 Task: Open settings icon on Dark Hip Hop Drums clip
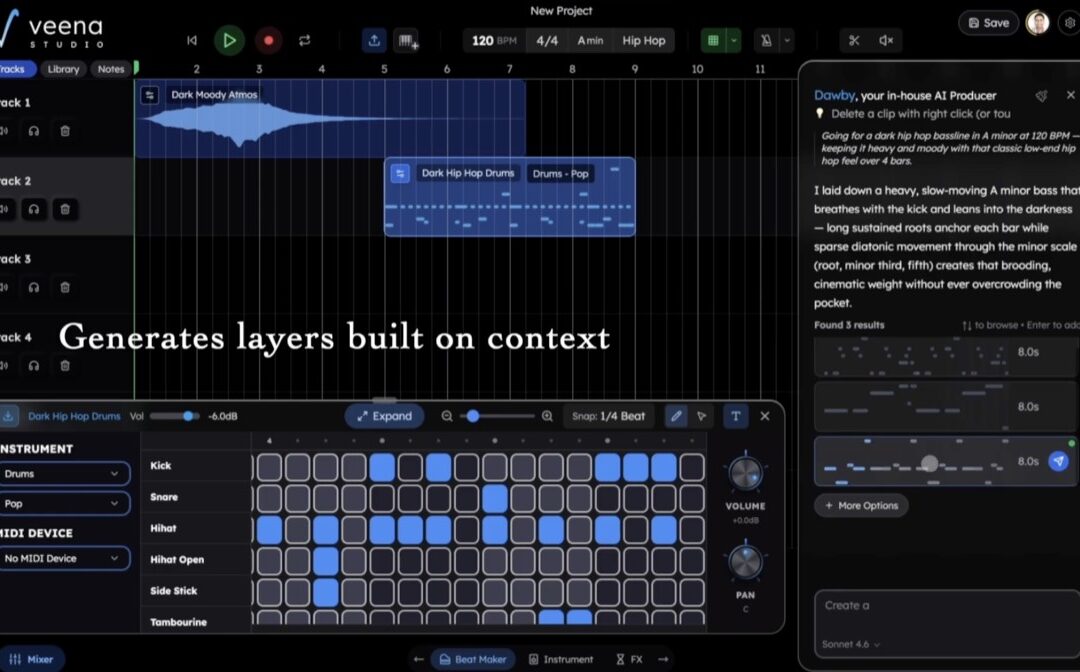(400, 174)
